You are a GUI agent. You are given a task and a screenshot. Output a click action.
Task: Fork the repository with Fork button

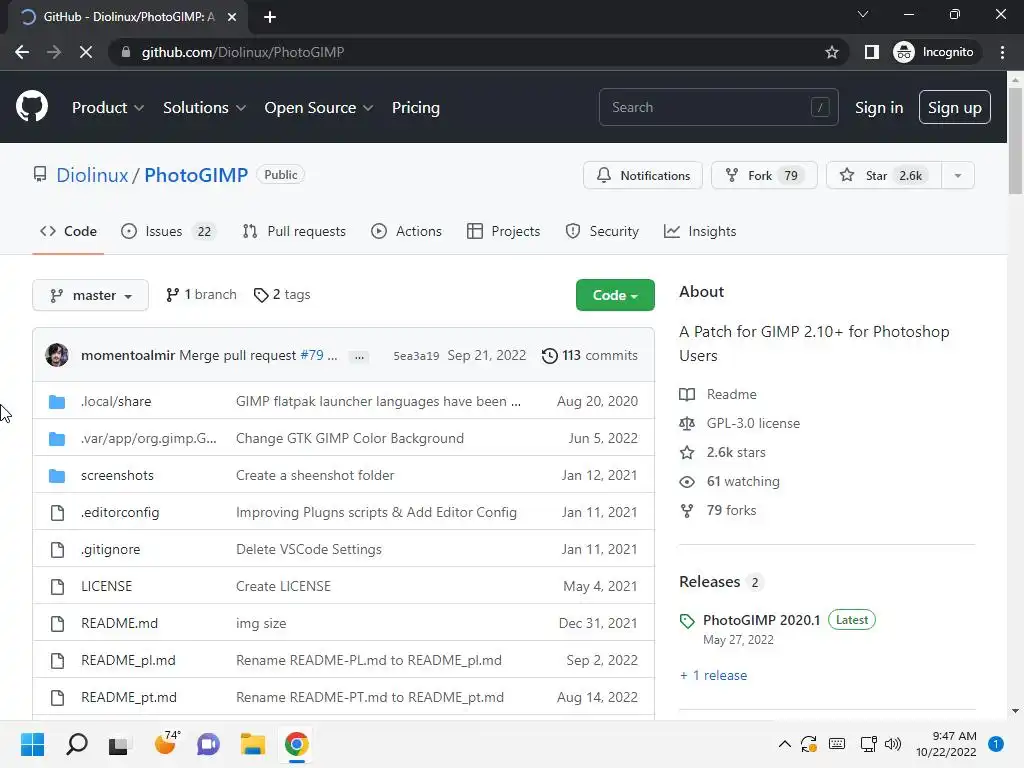[x=763, y=175]
